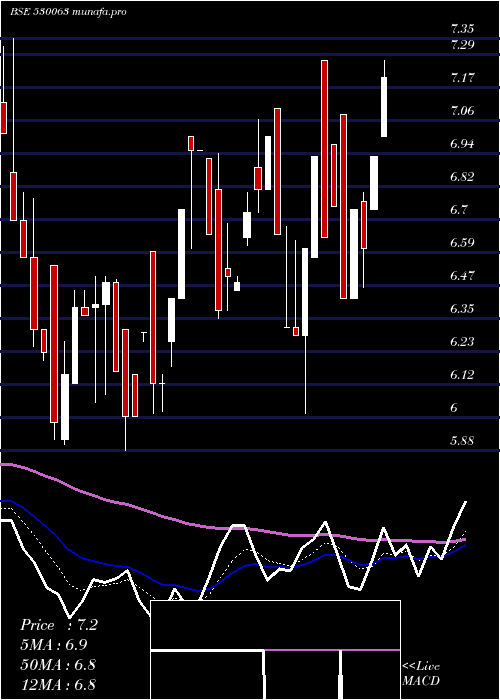Click the 6.12 price axis label

pyautogui.click(x=462, y=375)
